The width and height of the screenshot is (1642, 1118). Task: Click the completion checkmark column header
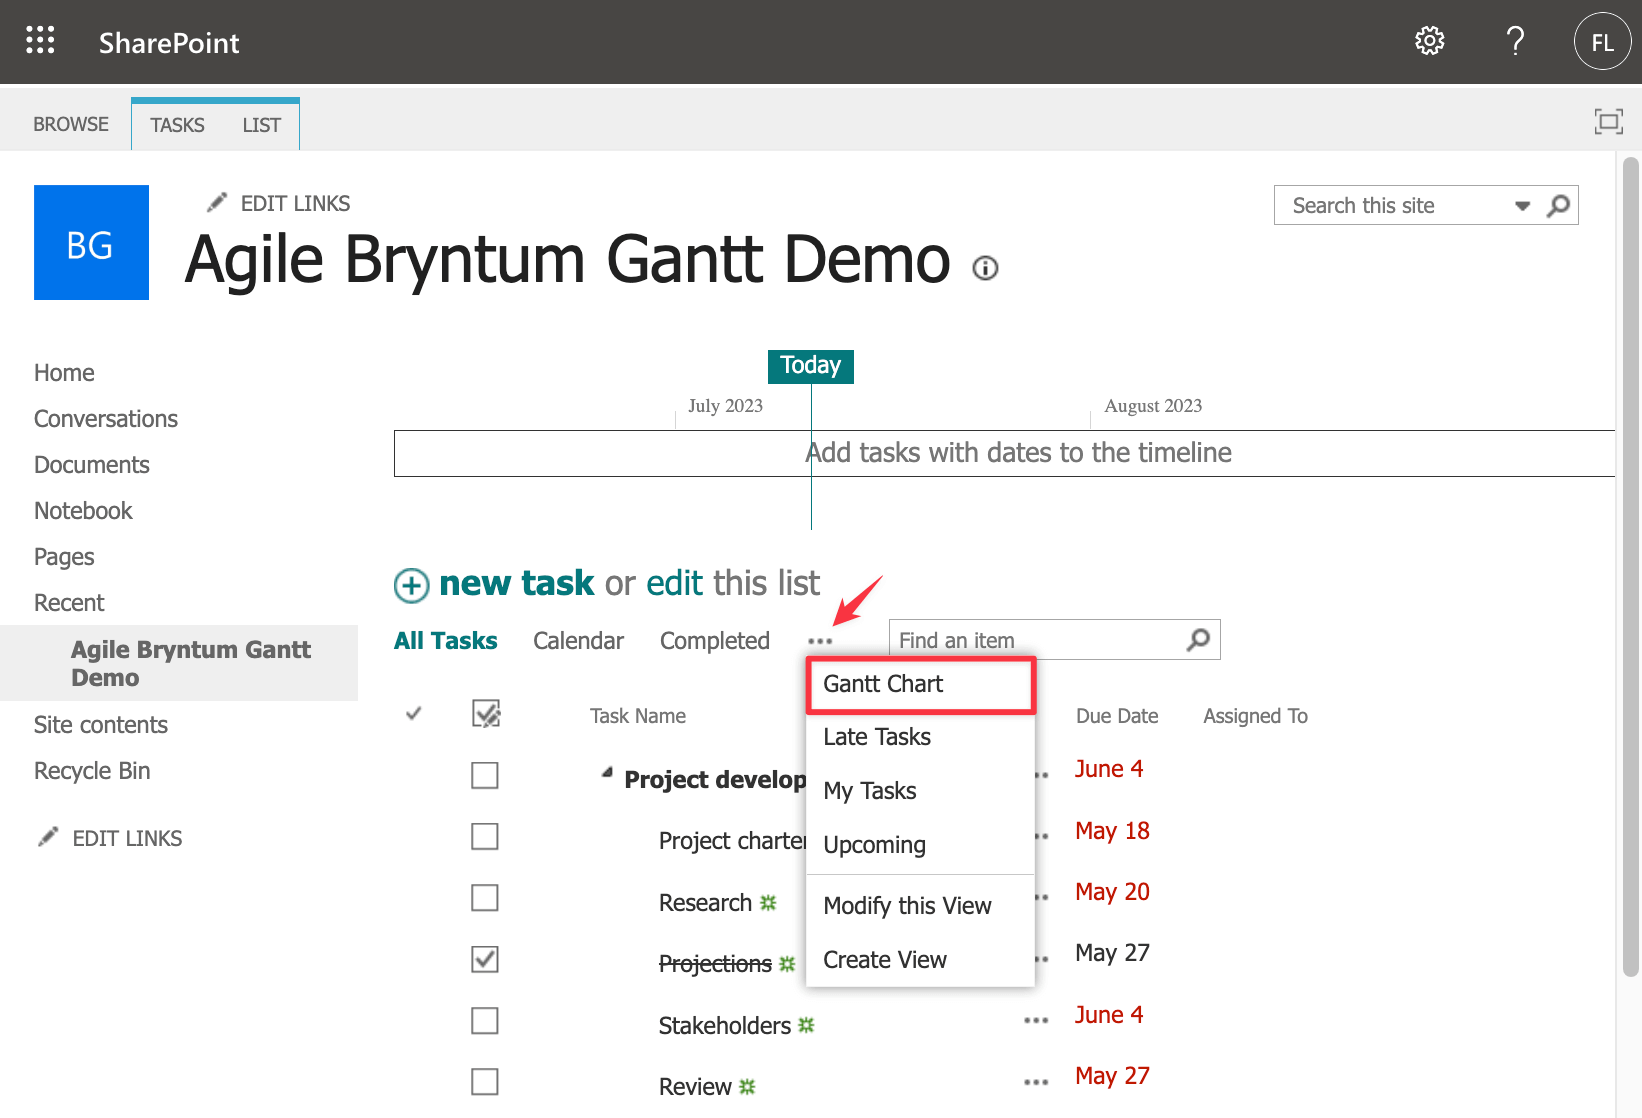(413, 714)
